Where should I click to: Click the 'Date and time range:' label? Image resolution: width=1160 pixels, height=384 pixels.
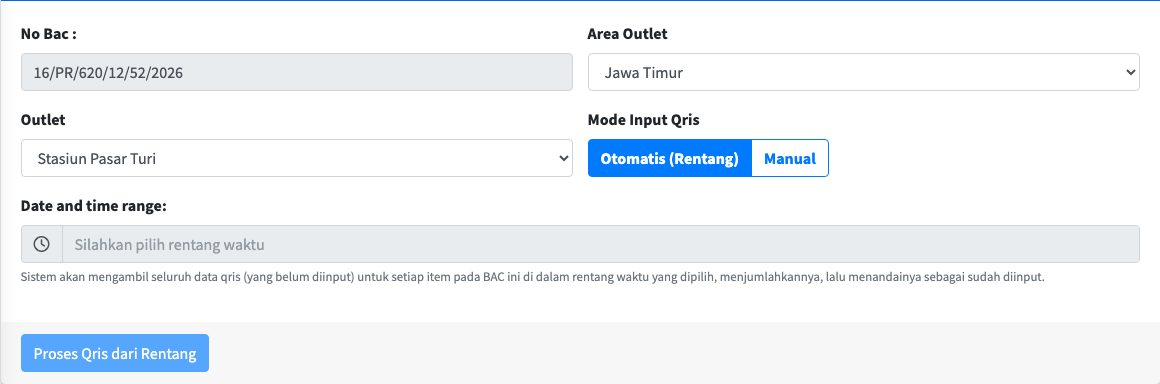(94, 206)
